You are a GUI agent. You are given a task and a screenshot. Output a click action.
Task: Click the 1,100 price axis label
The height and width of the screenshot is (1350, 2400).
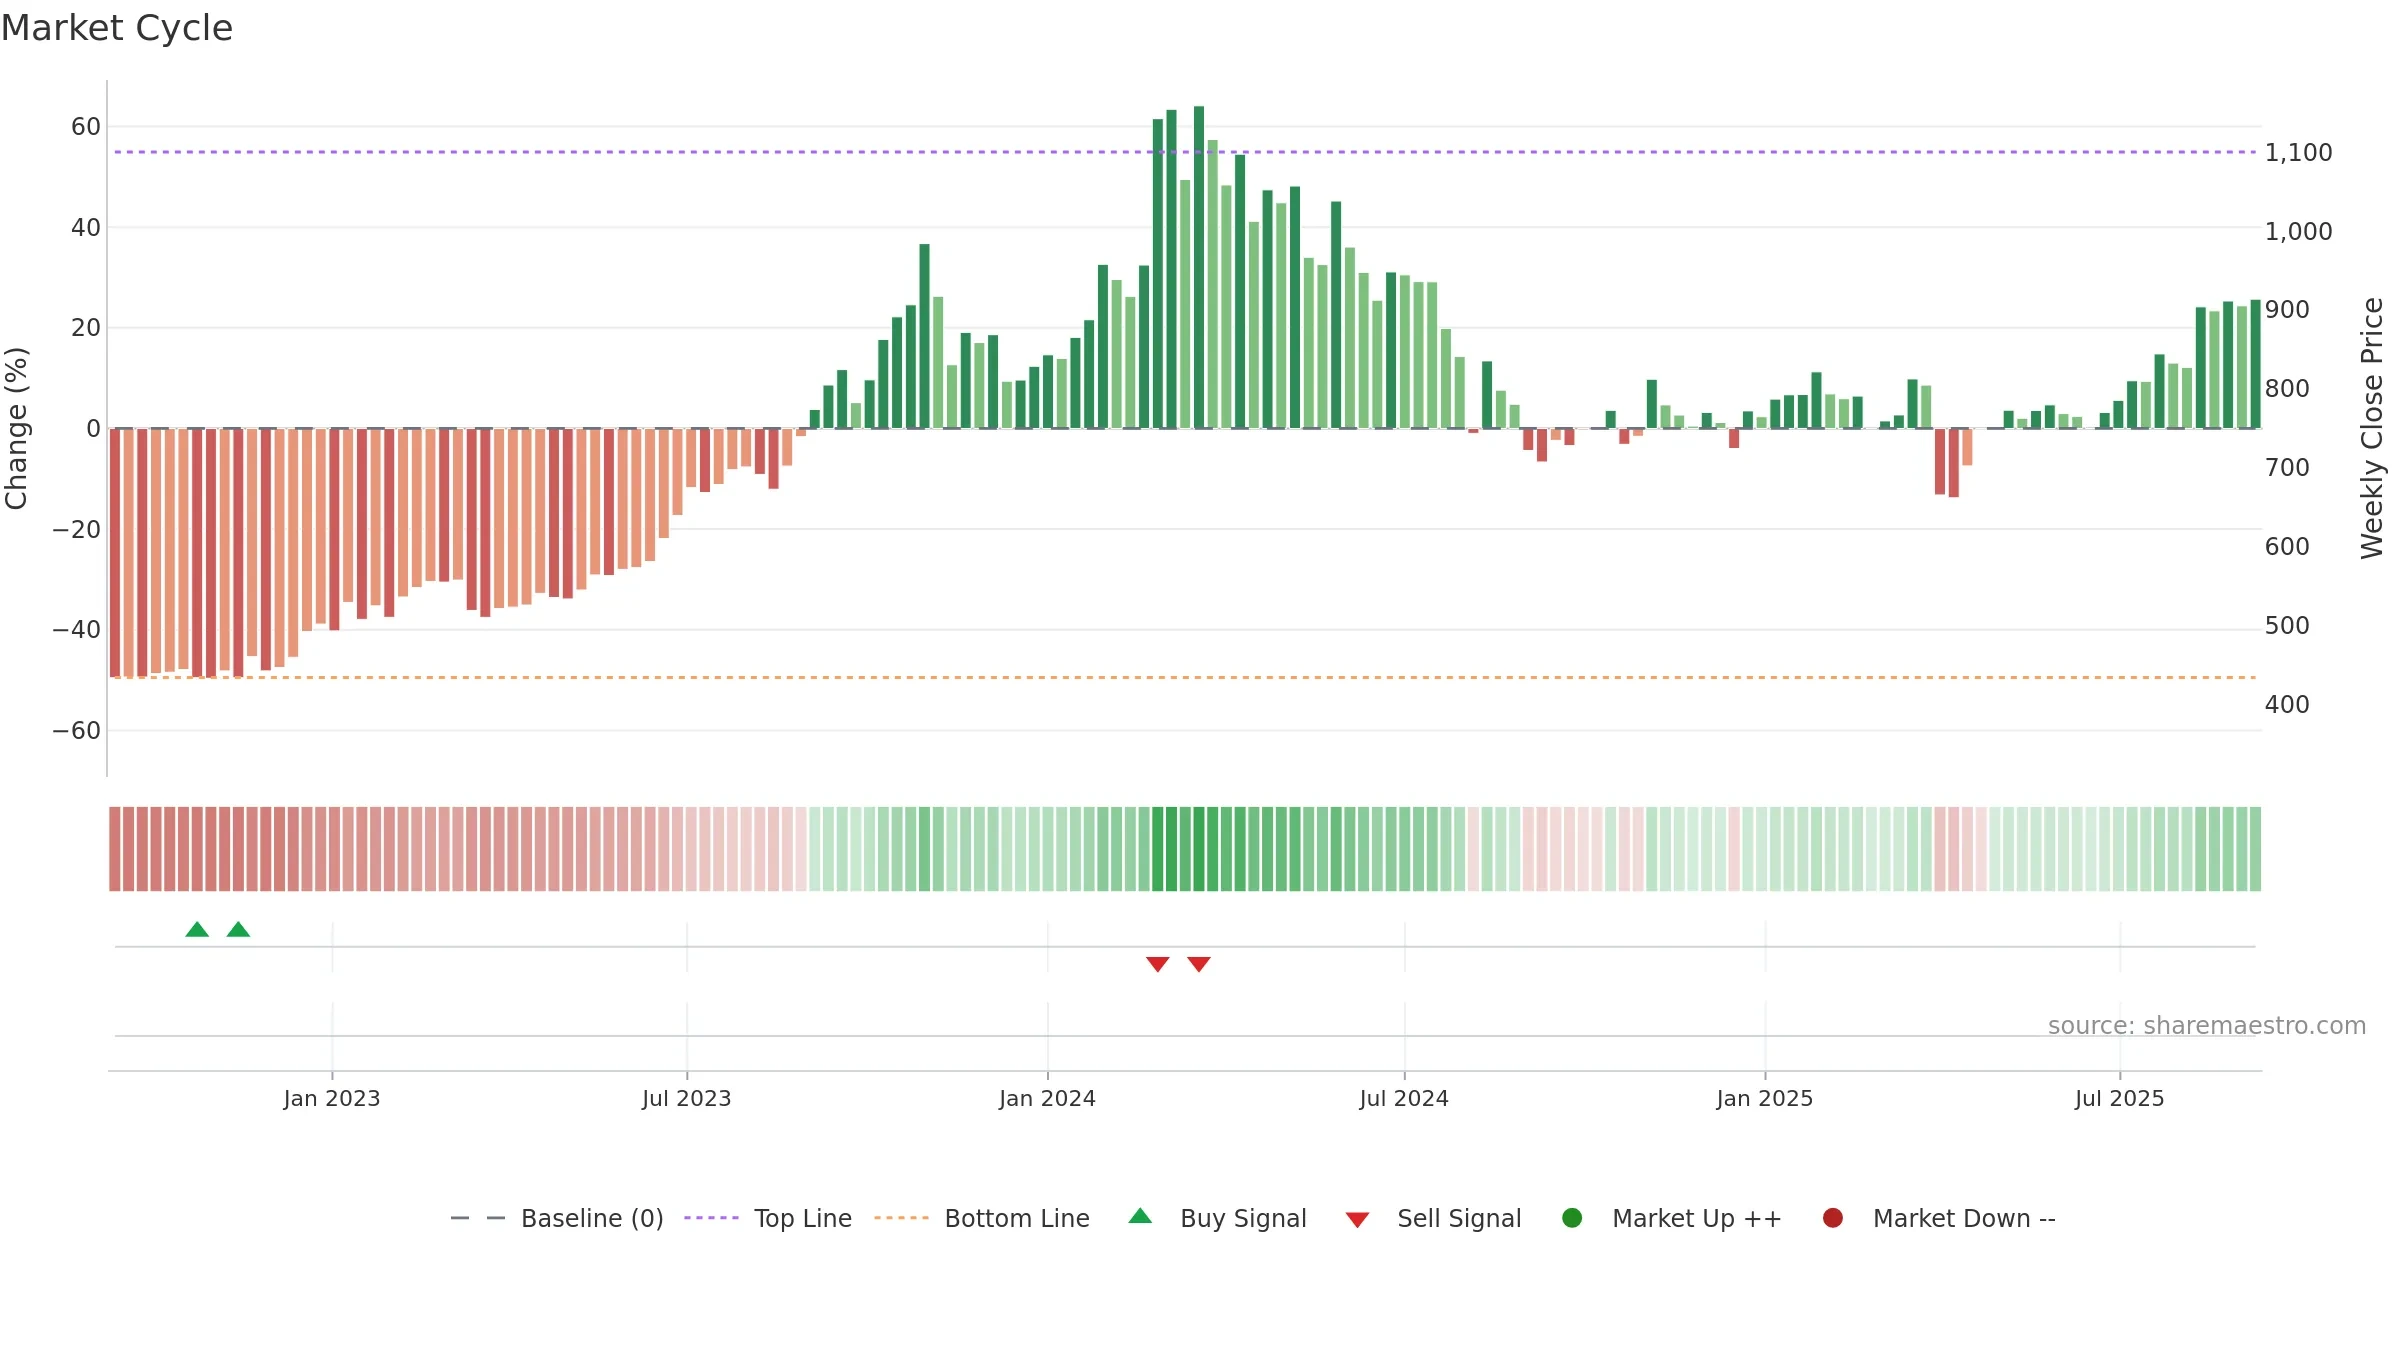pos(2298,153)
